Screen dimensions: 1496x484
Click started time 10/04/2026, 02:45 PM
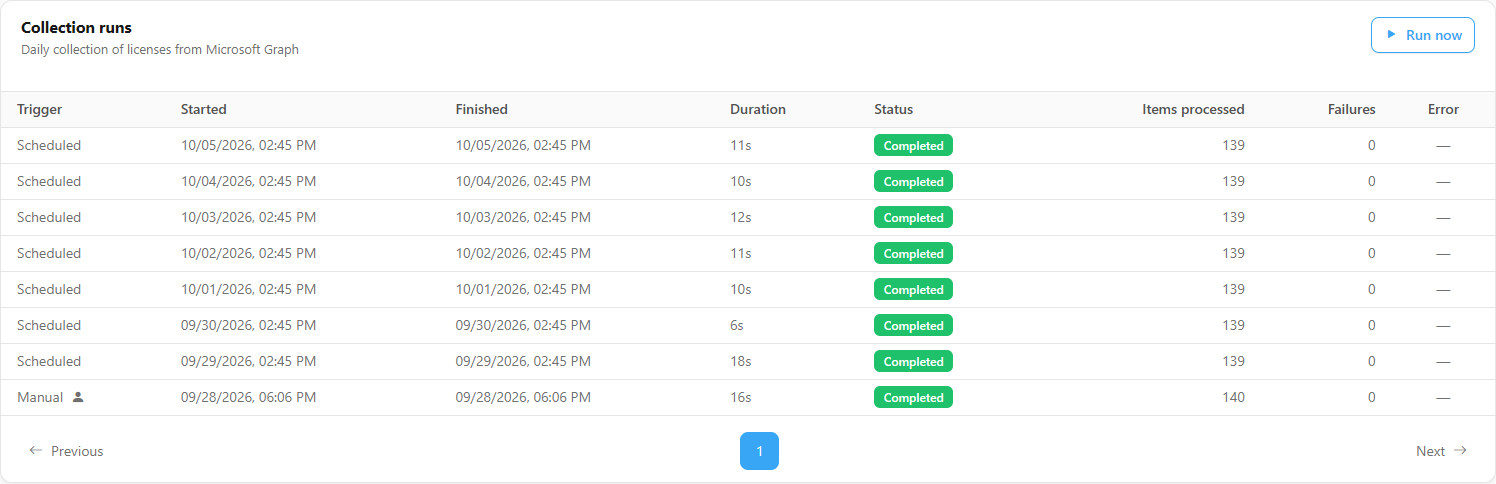pos(248,182)
